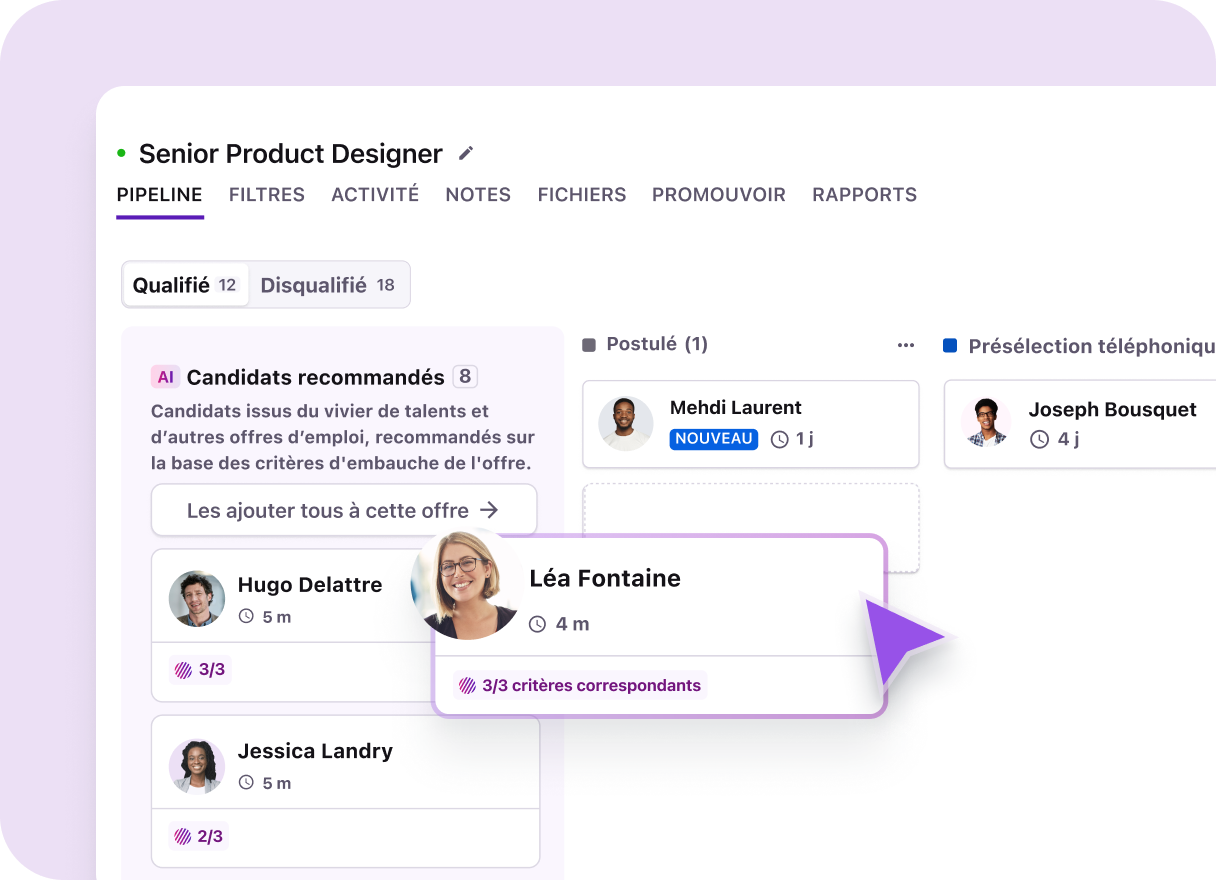
Task: Click the blue square beside Présélection téléphonique
Action: (x=950, y=346)
